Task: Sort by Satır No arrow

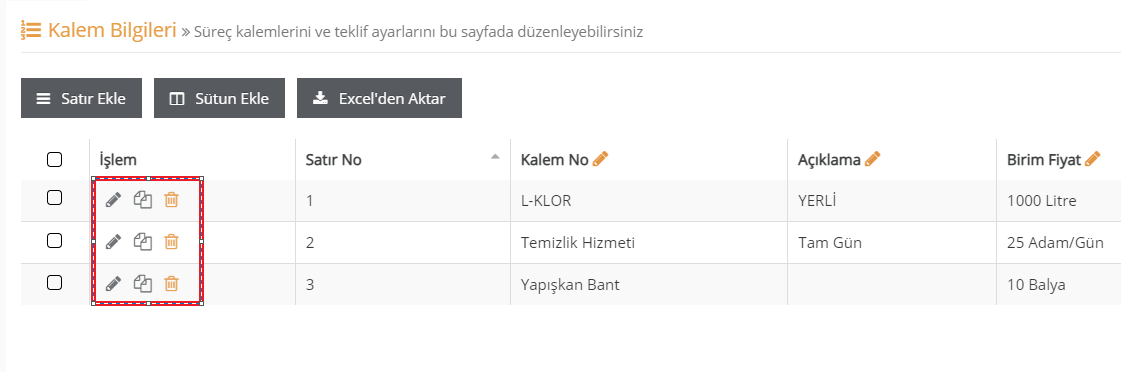Action: coord(495,157)
